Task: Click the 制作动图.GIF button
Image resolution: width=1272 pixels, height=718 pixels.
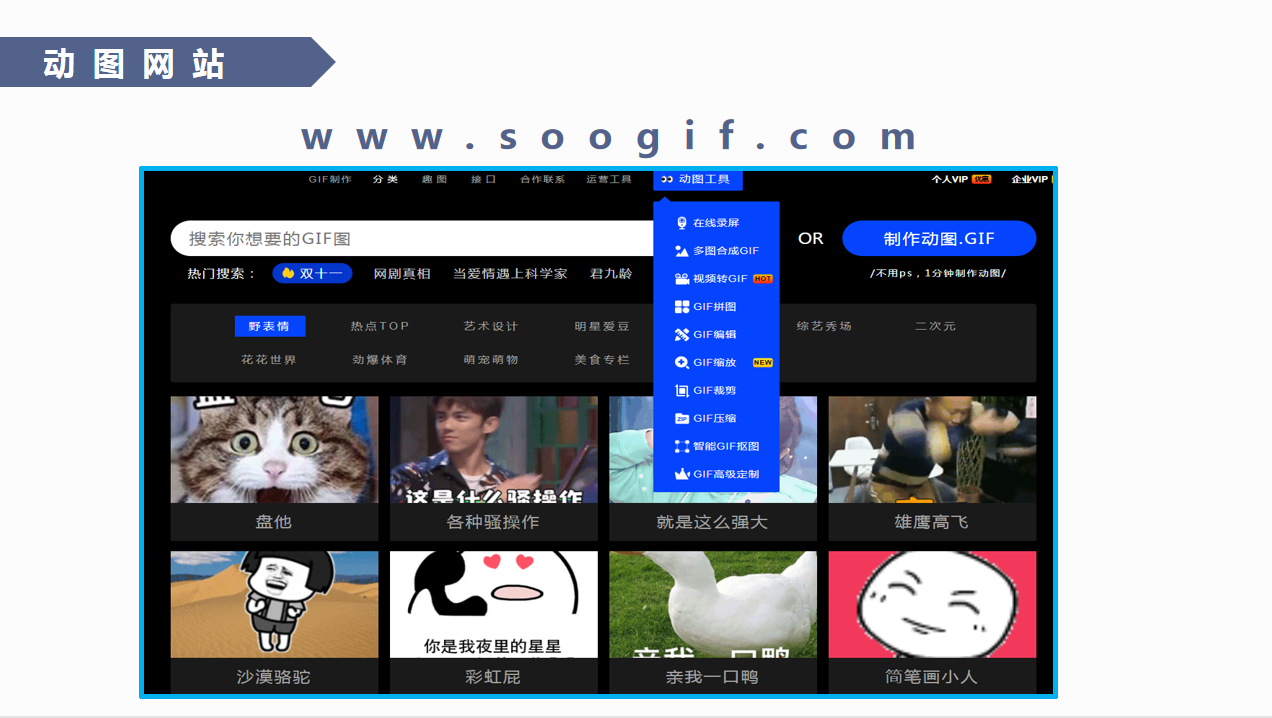Action: pyautogui.click(x=940, y=238)
